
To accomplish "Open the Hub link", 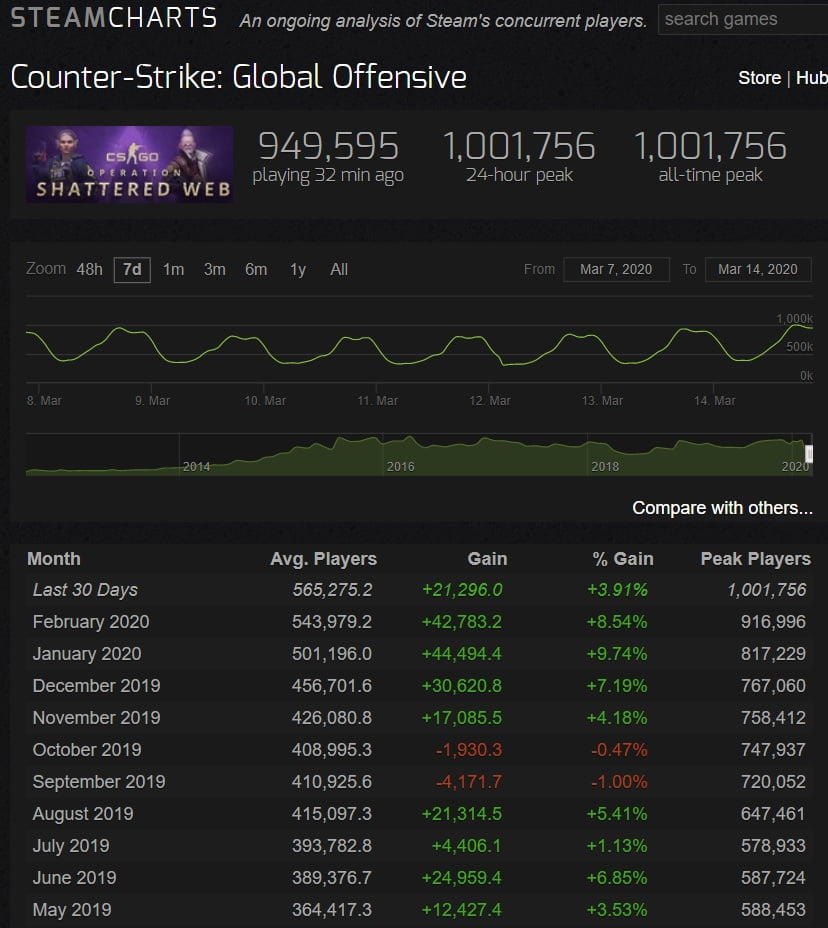I will click(x=811, y=78).
